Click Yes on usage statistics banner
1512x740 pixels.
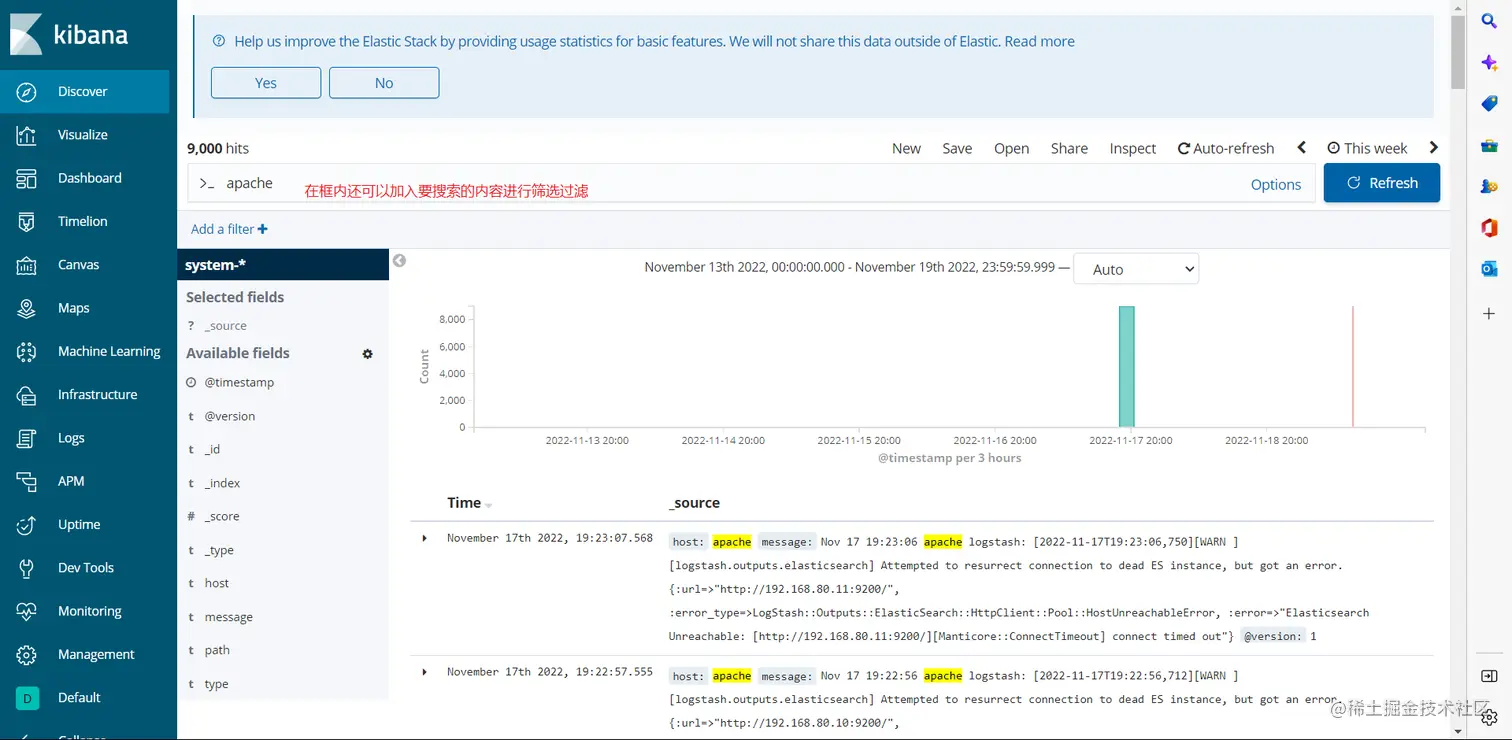(x=266, y=83)
